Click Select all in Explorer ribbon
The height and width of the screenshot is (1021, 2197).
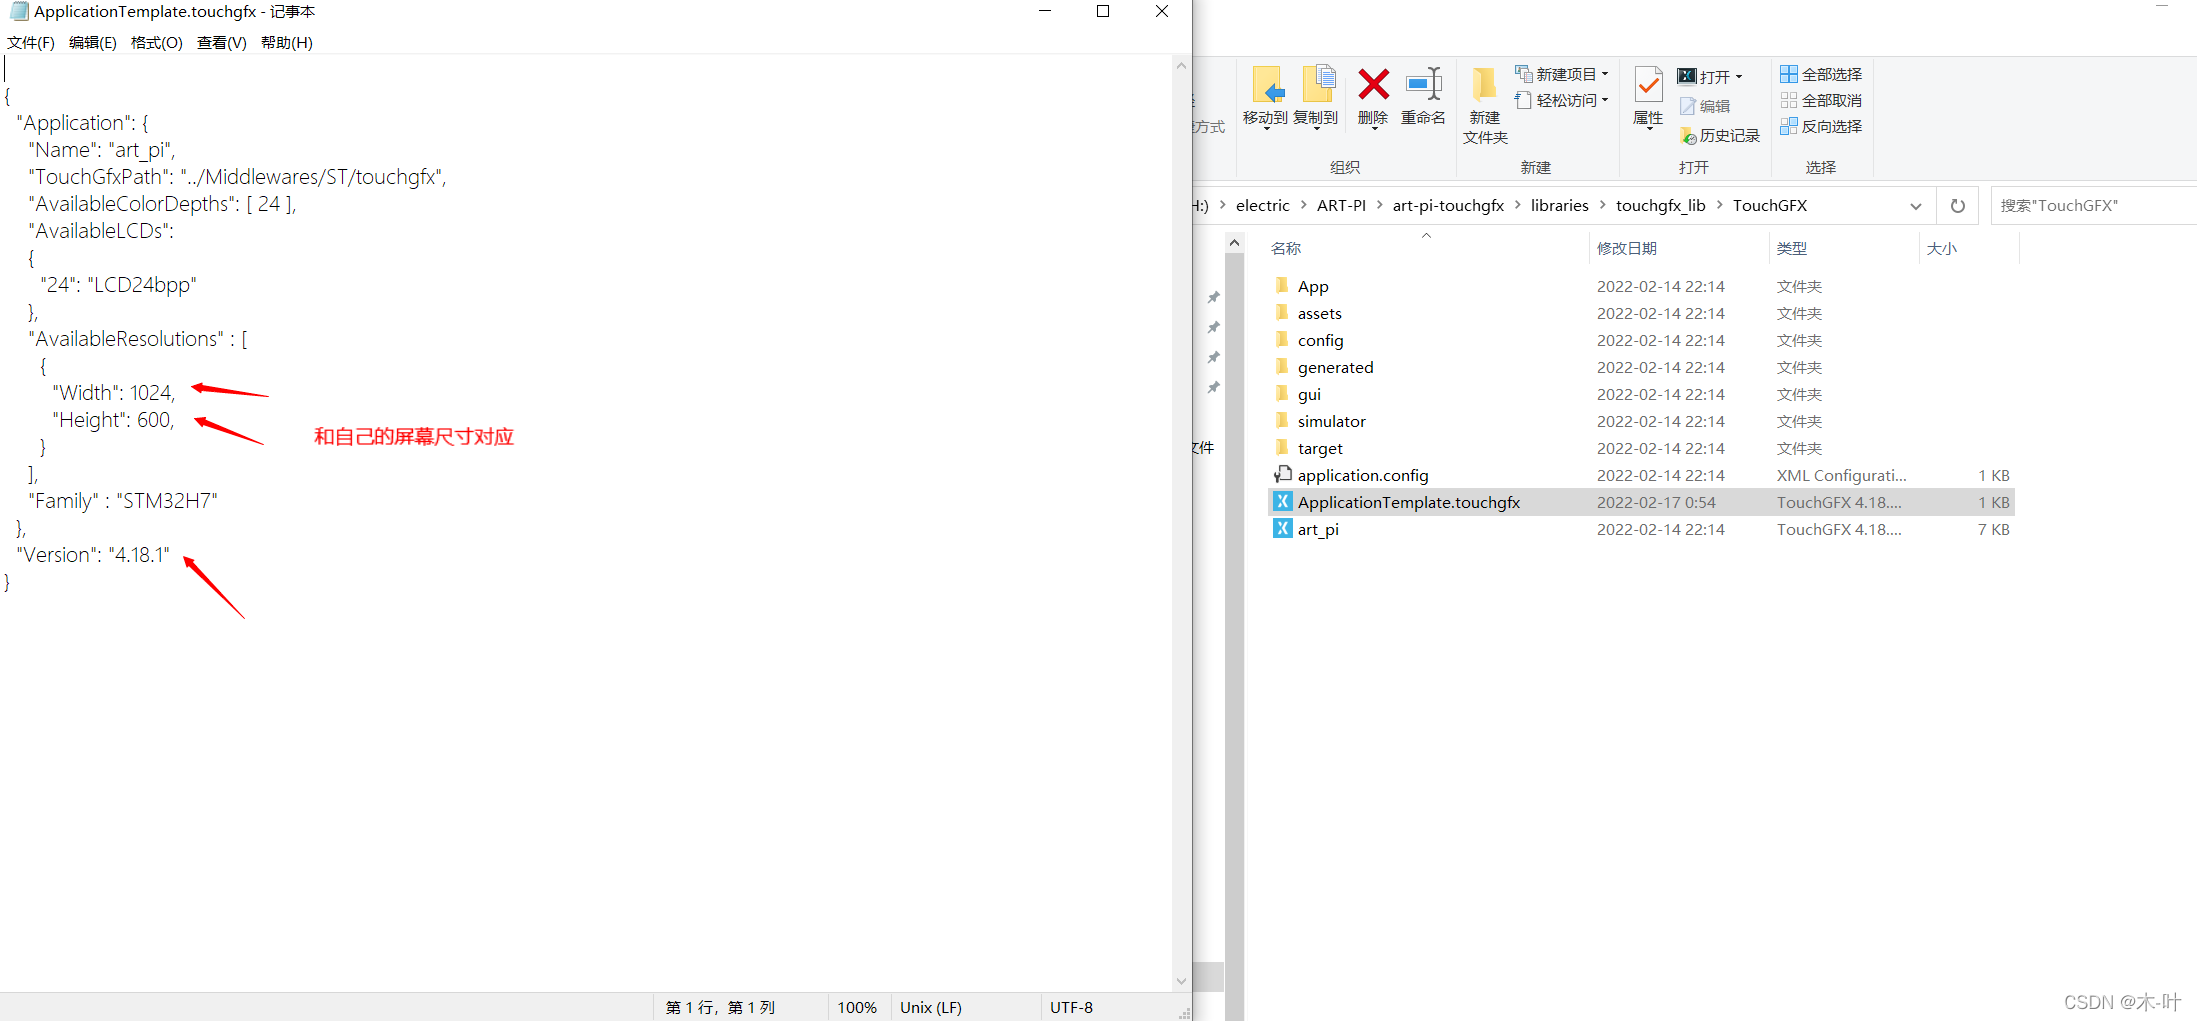tap(1821, 74)
